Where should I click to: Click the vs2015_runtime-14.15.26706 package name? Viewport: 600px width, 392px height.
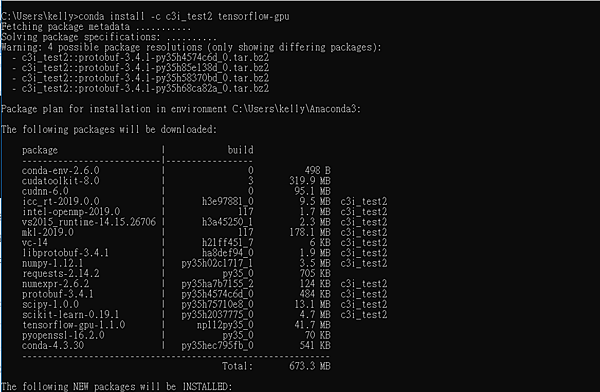(89, 222)
